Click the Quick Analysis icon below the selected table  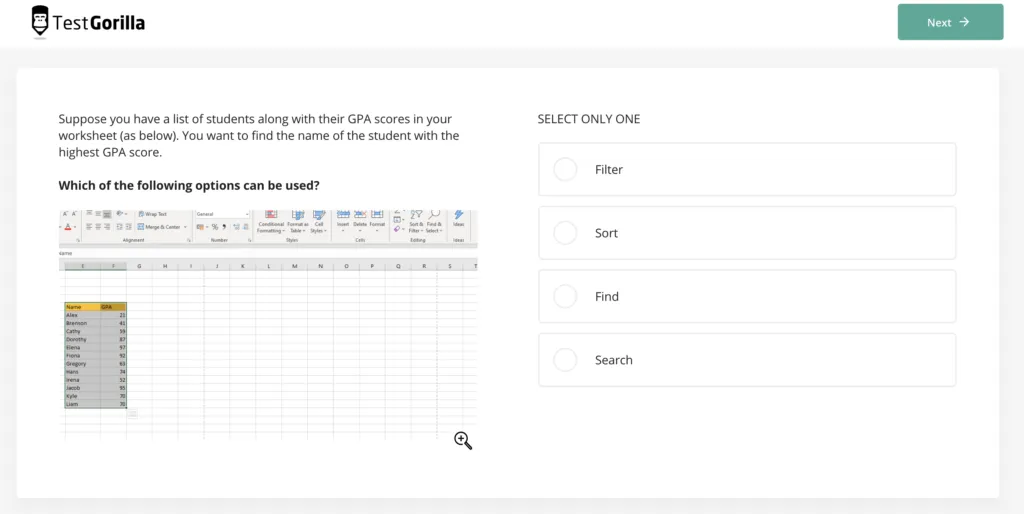133,413
